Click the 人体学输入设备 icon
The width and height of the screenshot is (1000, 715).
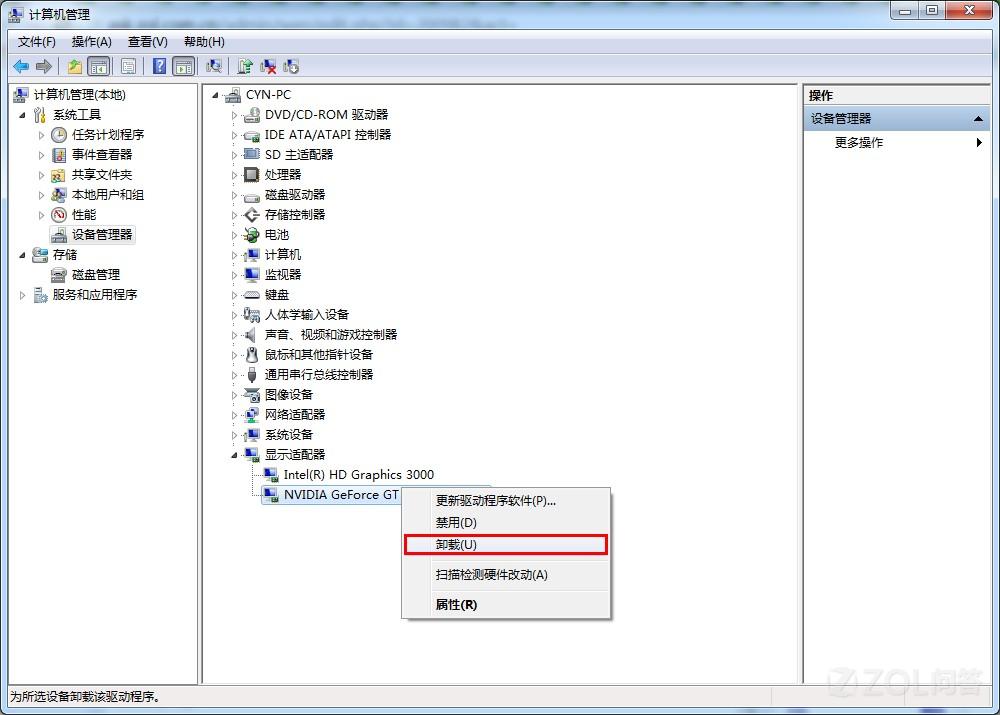[252, 314]
